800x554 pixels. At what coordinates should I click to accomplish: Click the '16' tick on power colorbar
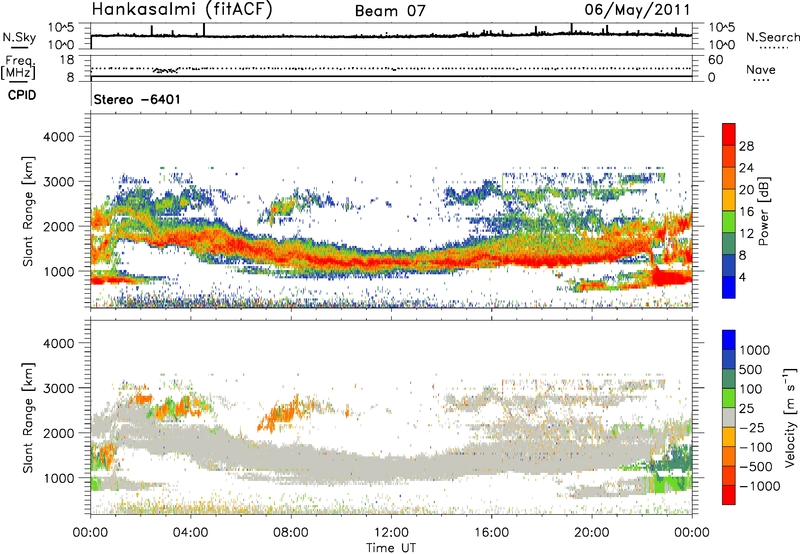click(746, 212)
